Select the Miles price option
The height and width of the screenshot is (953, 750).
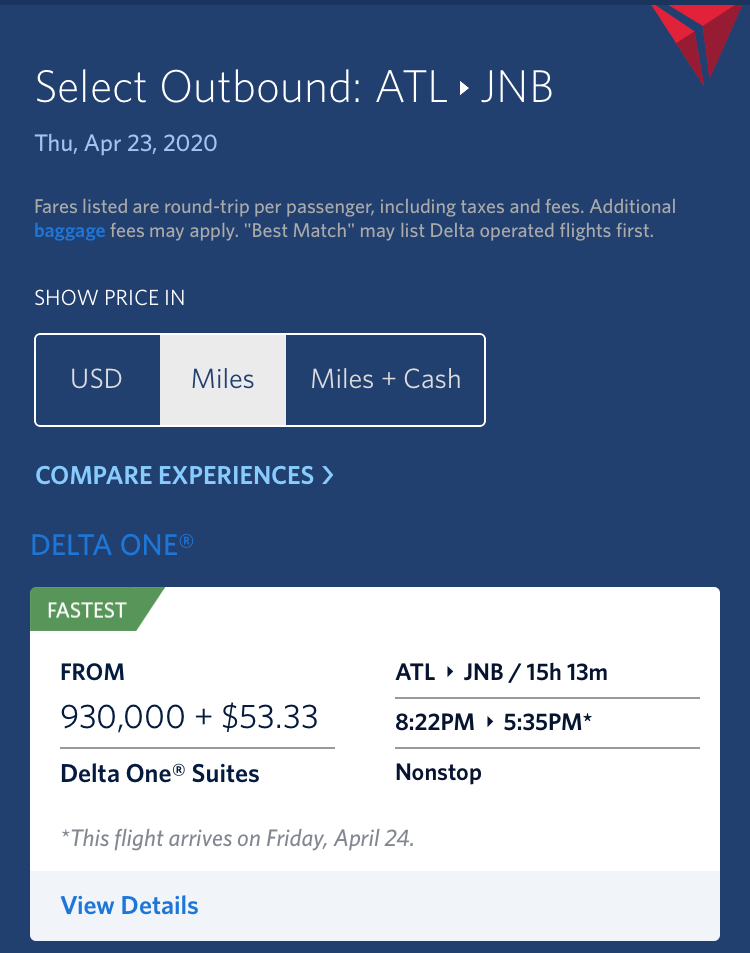pos(223,379)
